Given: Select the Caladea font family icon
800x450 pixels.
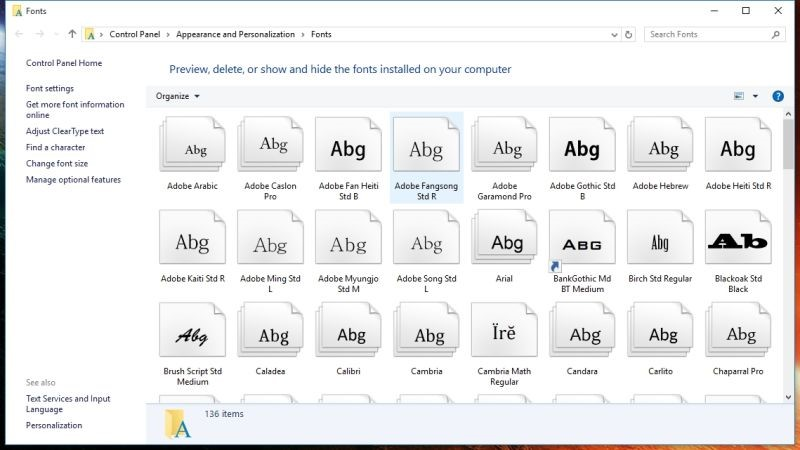Looking at the screenshot, I should [x=270, y=330].
